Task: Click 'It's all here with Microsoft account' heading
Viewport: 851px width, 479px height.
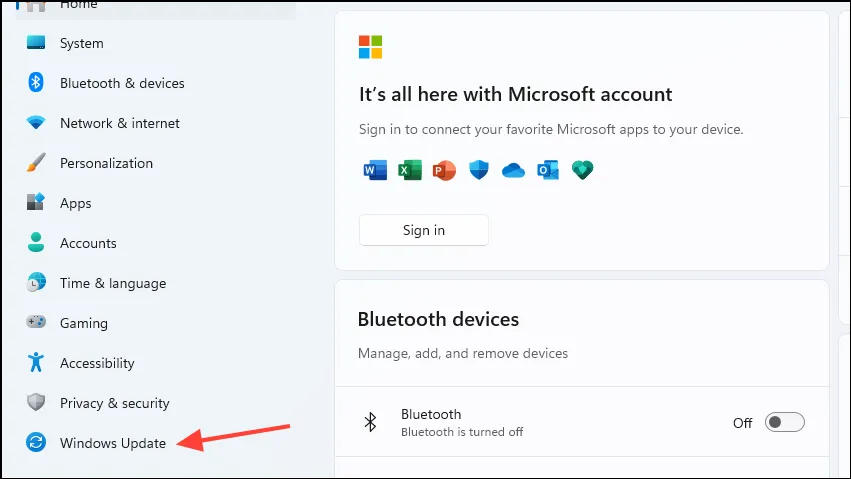Action: pyautogui.click(x=515, y=94)
